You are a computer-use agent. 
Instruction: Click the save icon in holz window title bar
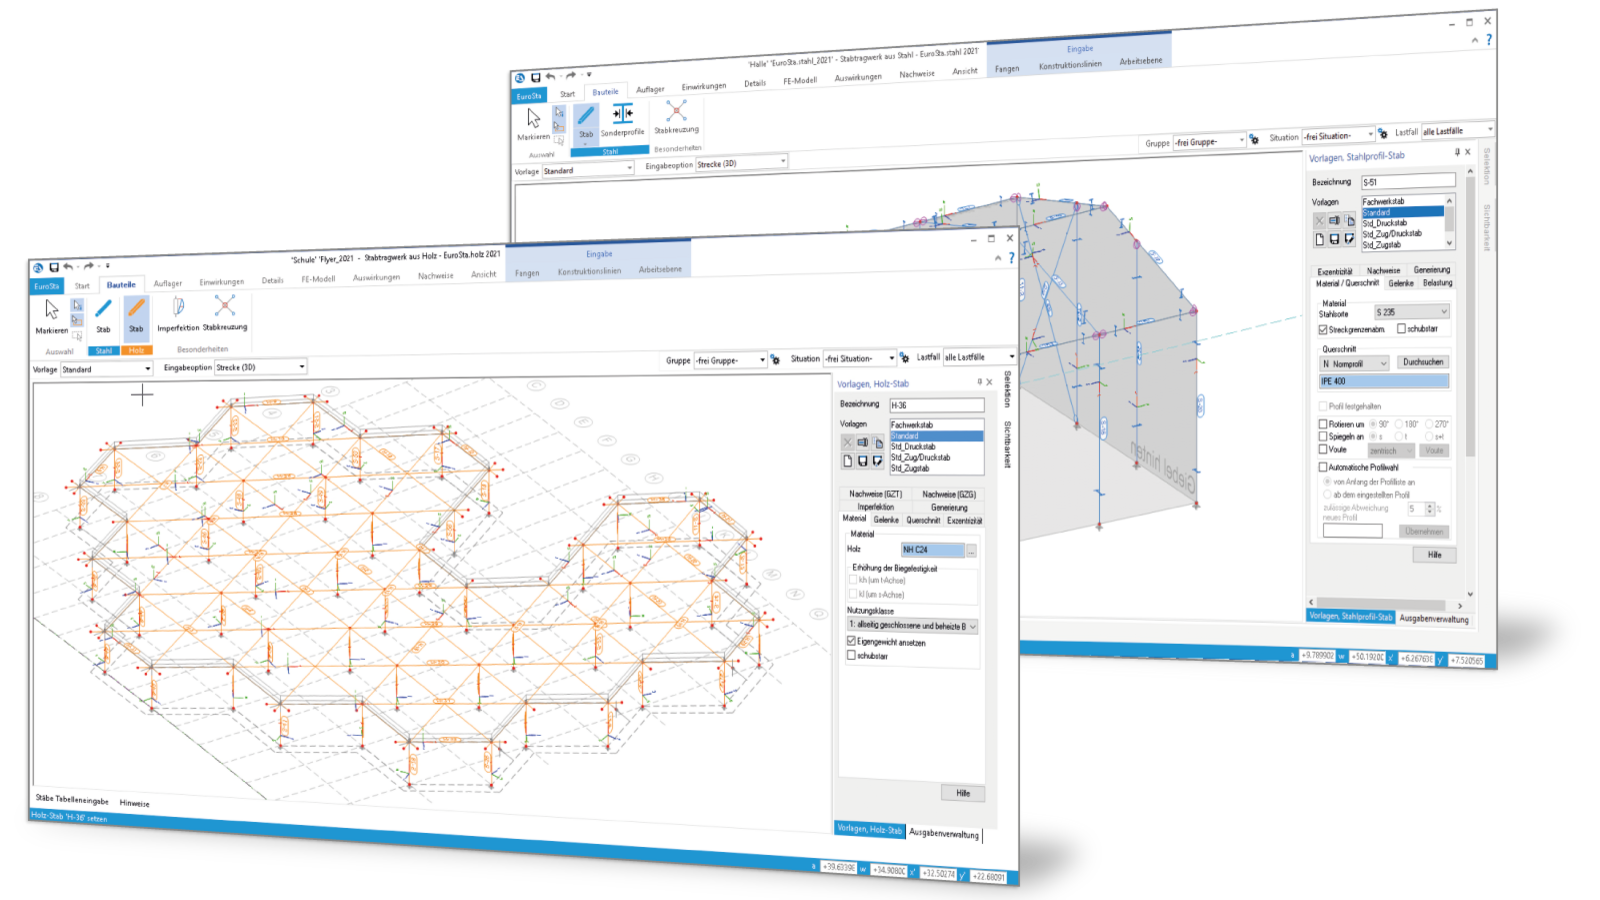click(54, 268)
